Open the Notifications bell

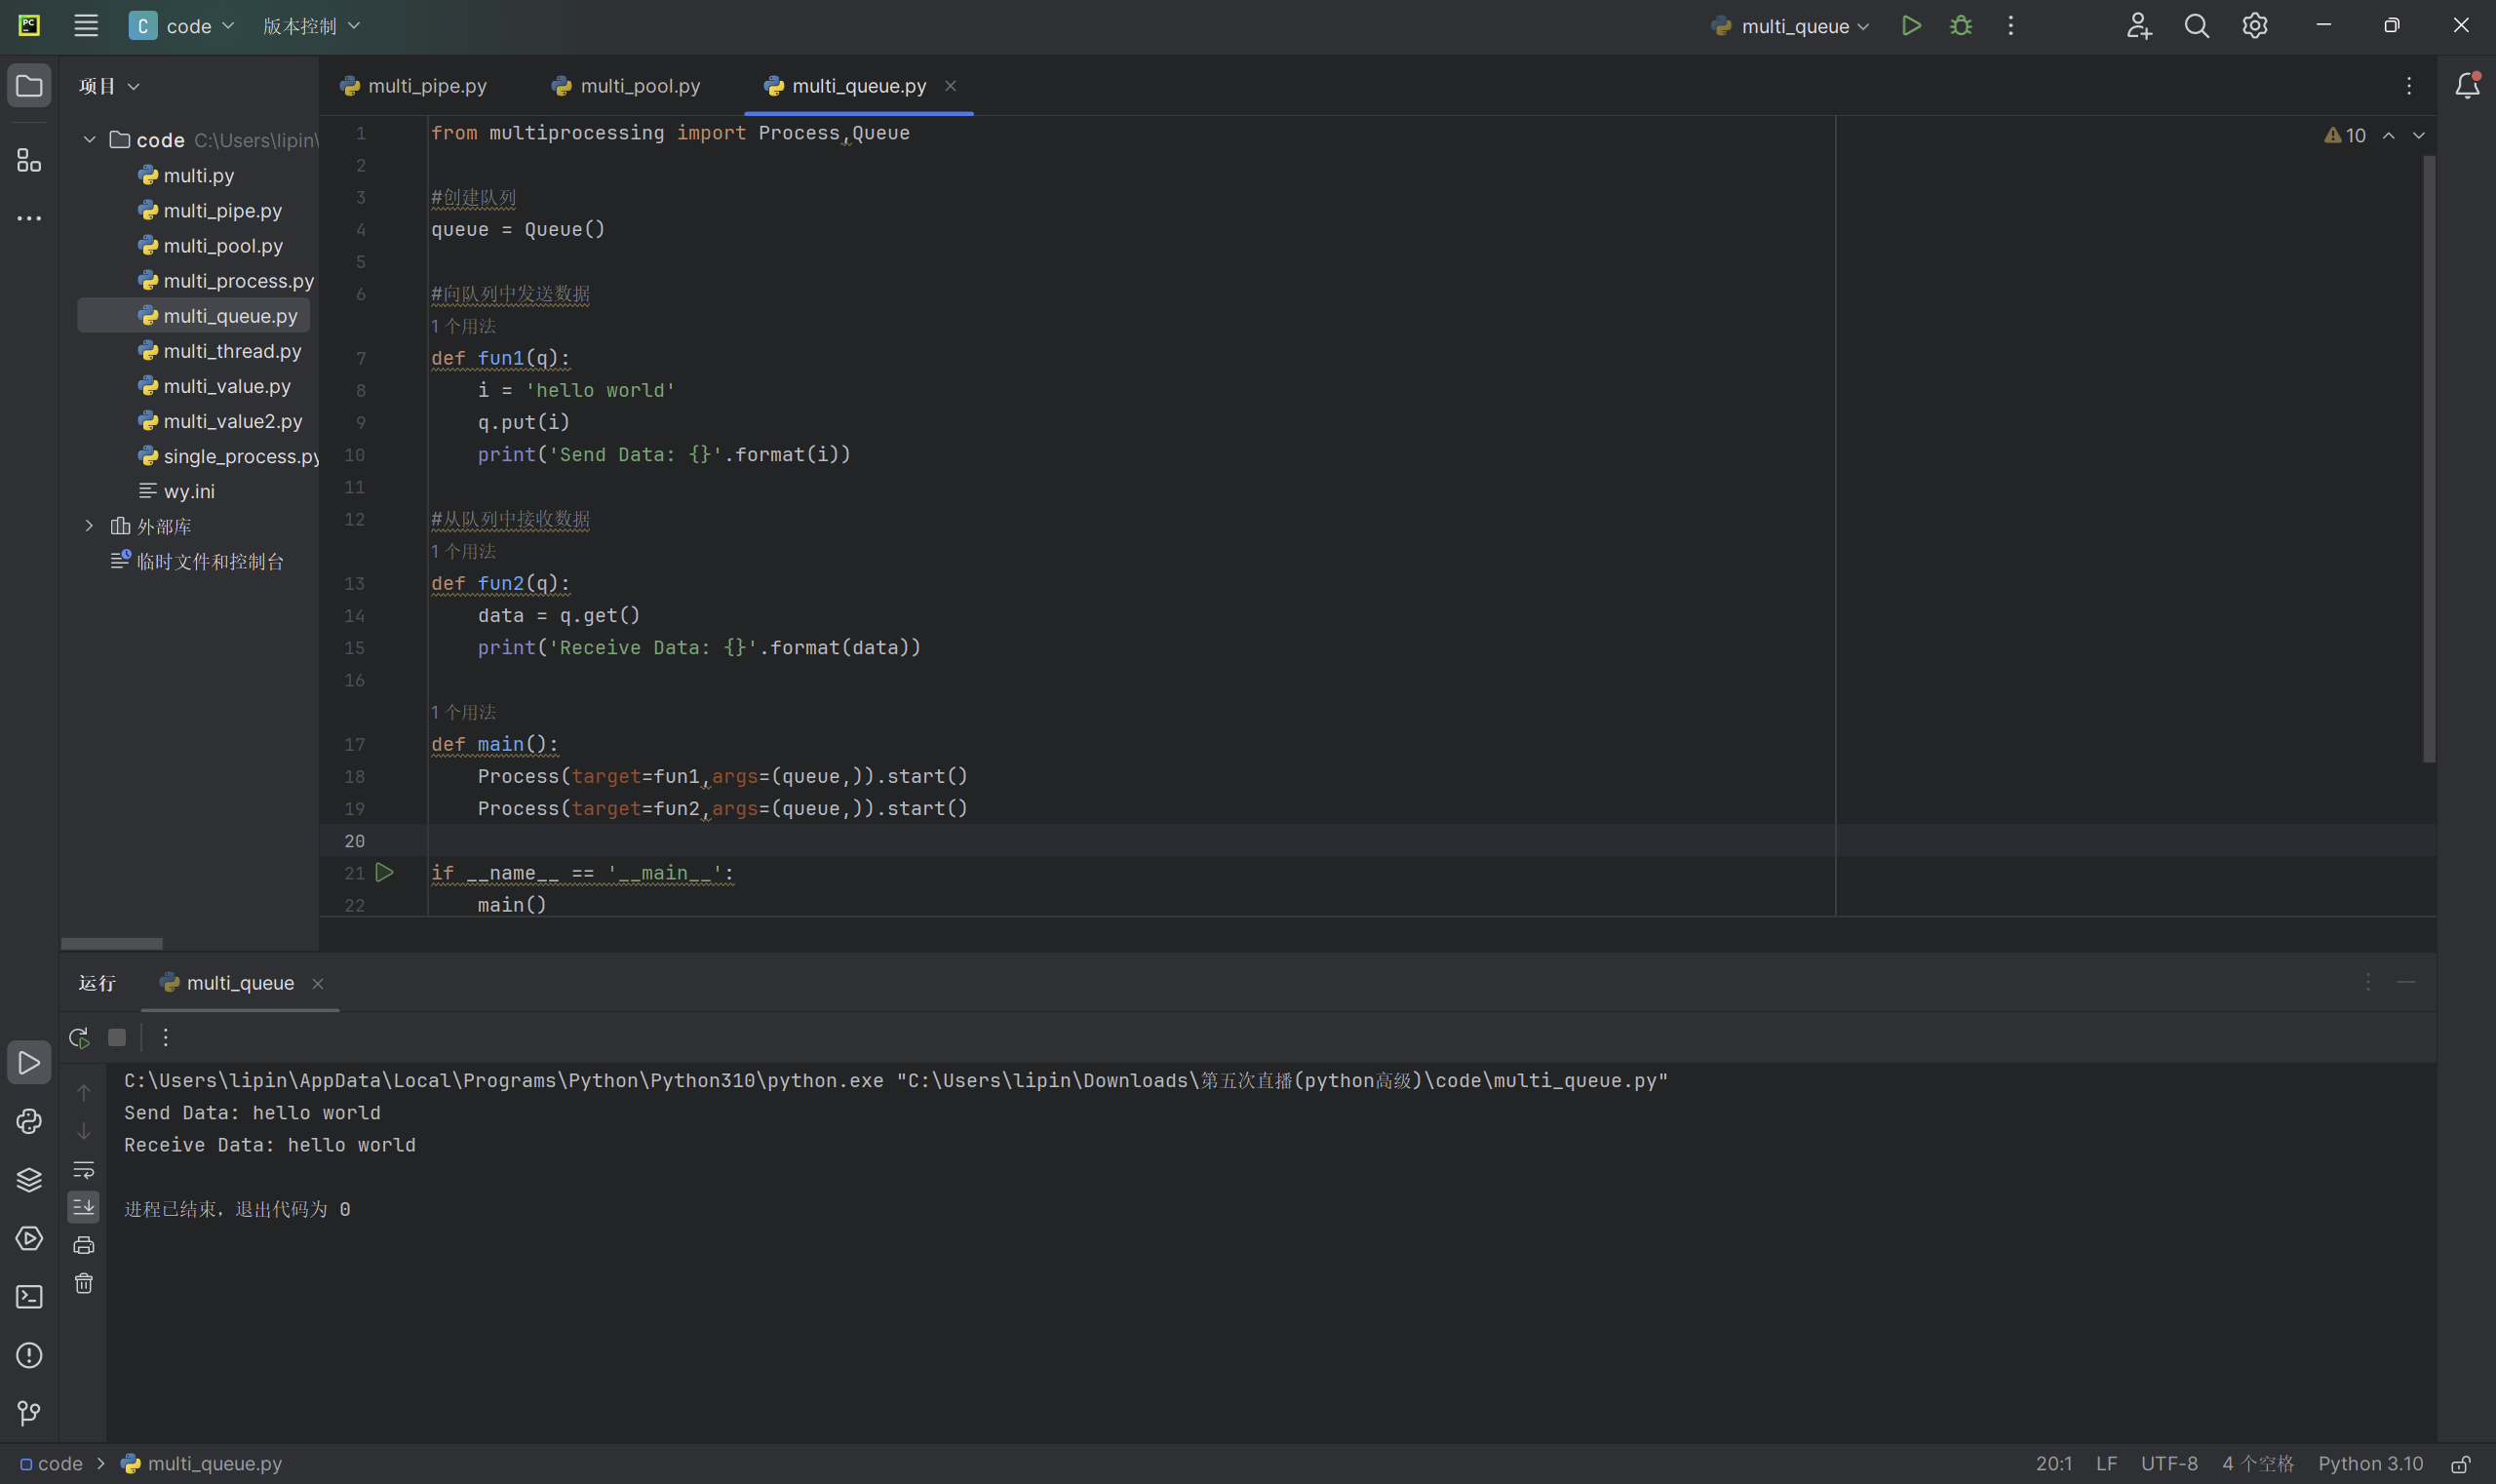tap(2467, 86)
